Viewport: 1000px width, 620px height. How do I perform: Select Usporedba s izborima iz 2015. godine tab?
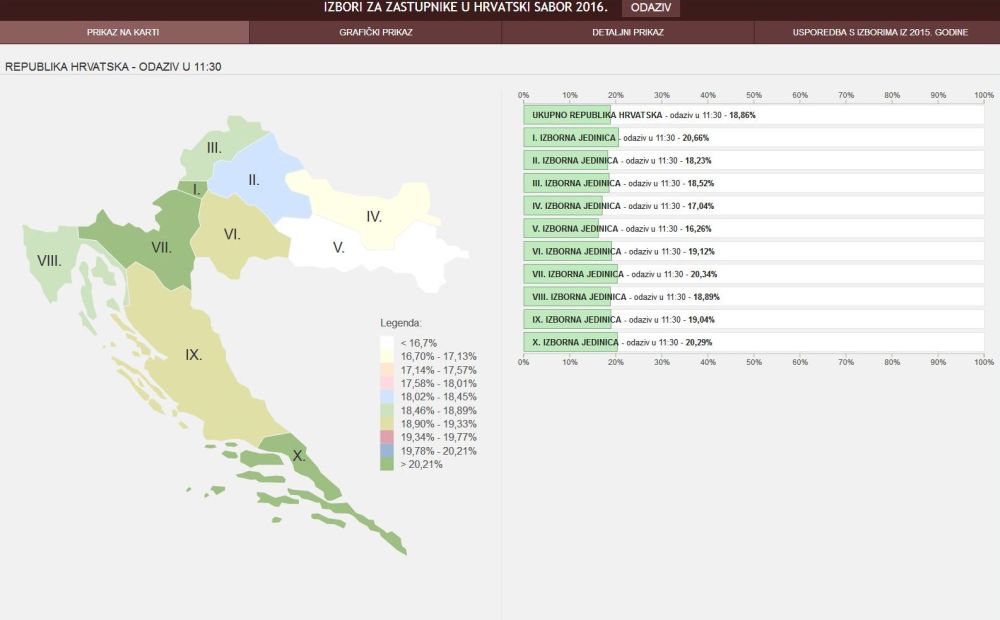pyautogui.click(x=878, y=32)
